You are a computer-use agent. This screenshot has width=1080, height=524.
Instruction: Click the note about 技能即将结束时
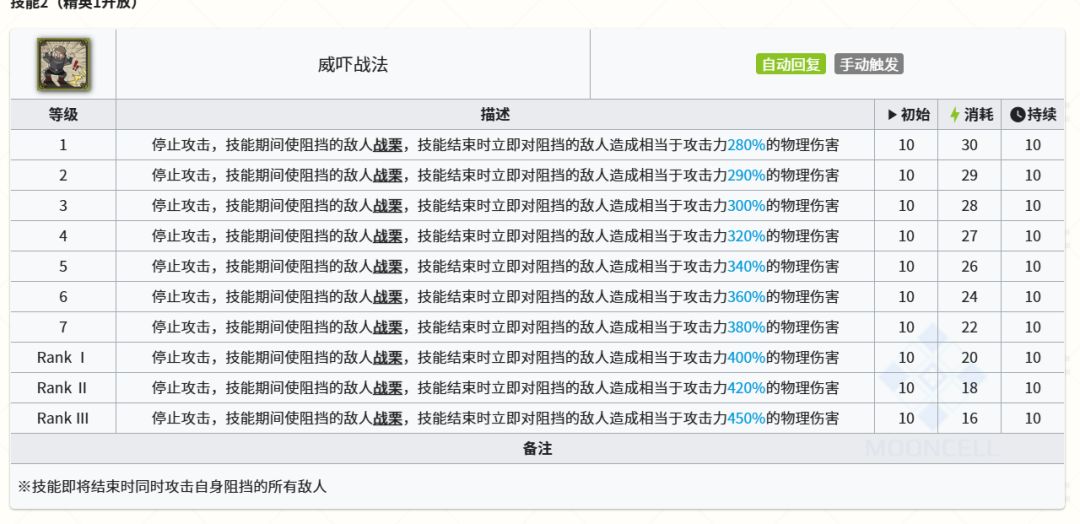click(172, 487)
